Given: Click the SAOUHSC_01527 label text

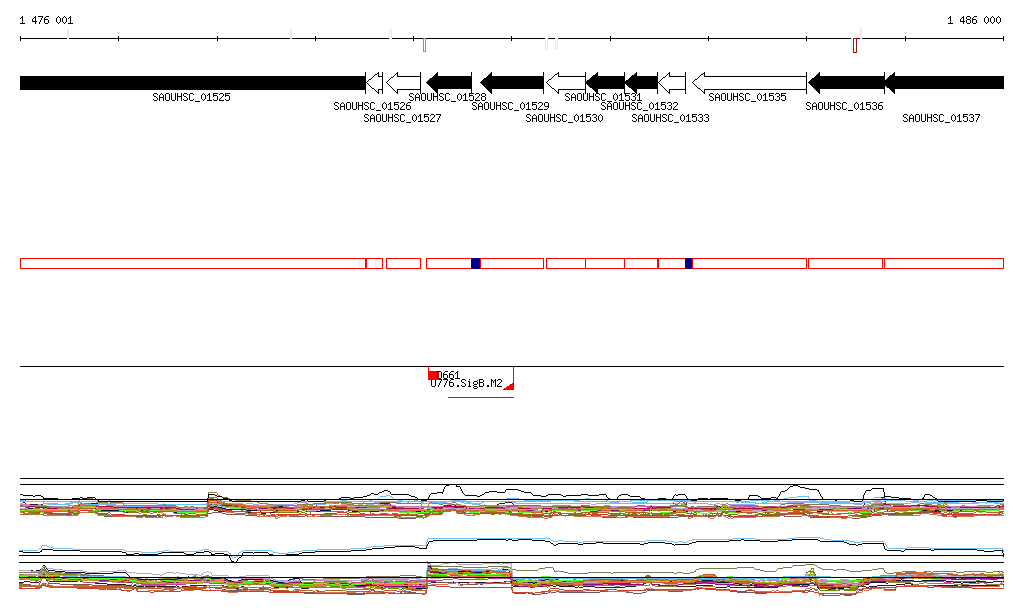Looking at the screenshot, I should tap(402, 118).
